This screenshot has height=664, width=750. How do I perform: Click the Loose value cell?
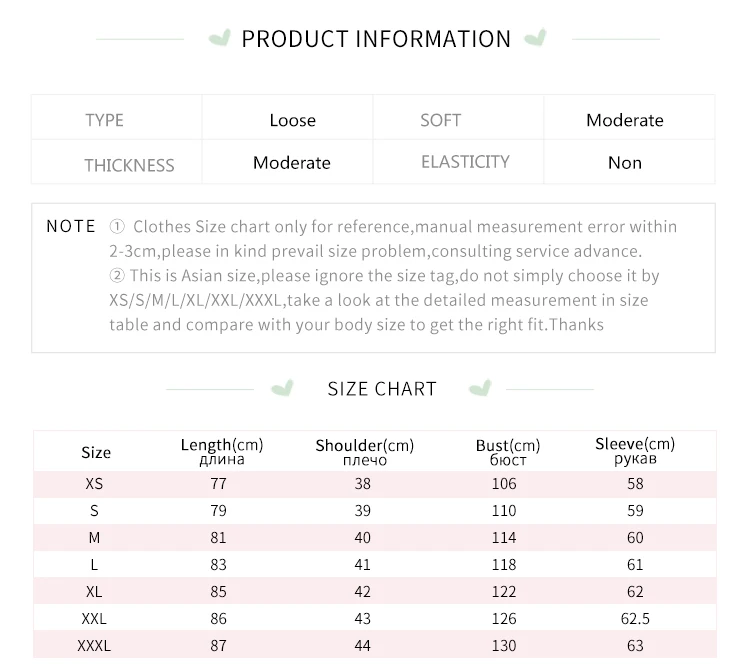click(292, 120)
